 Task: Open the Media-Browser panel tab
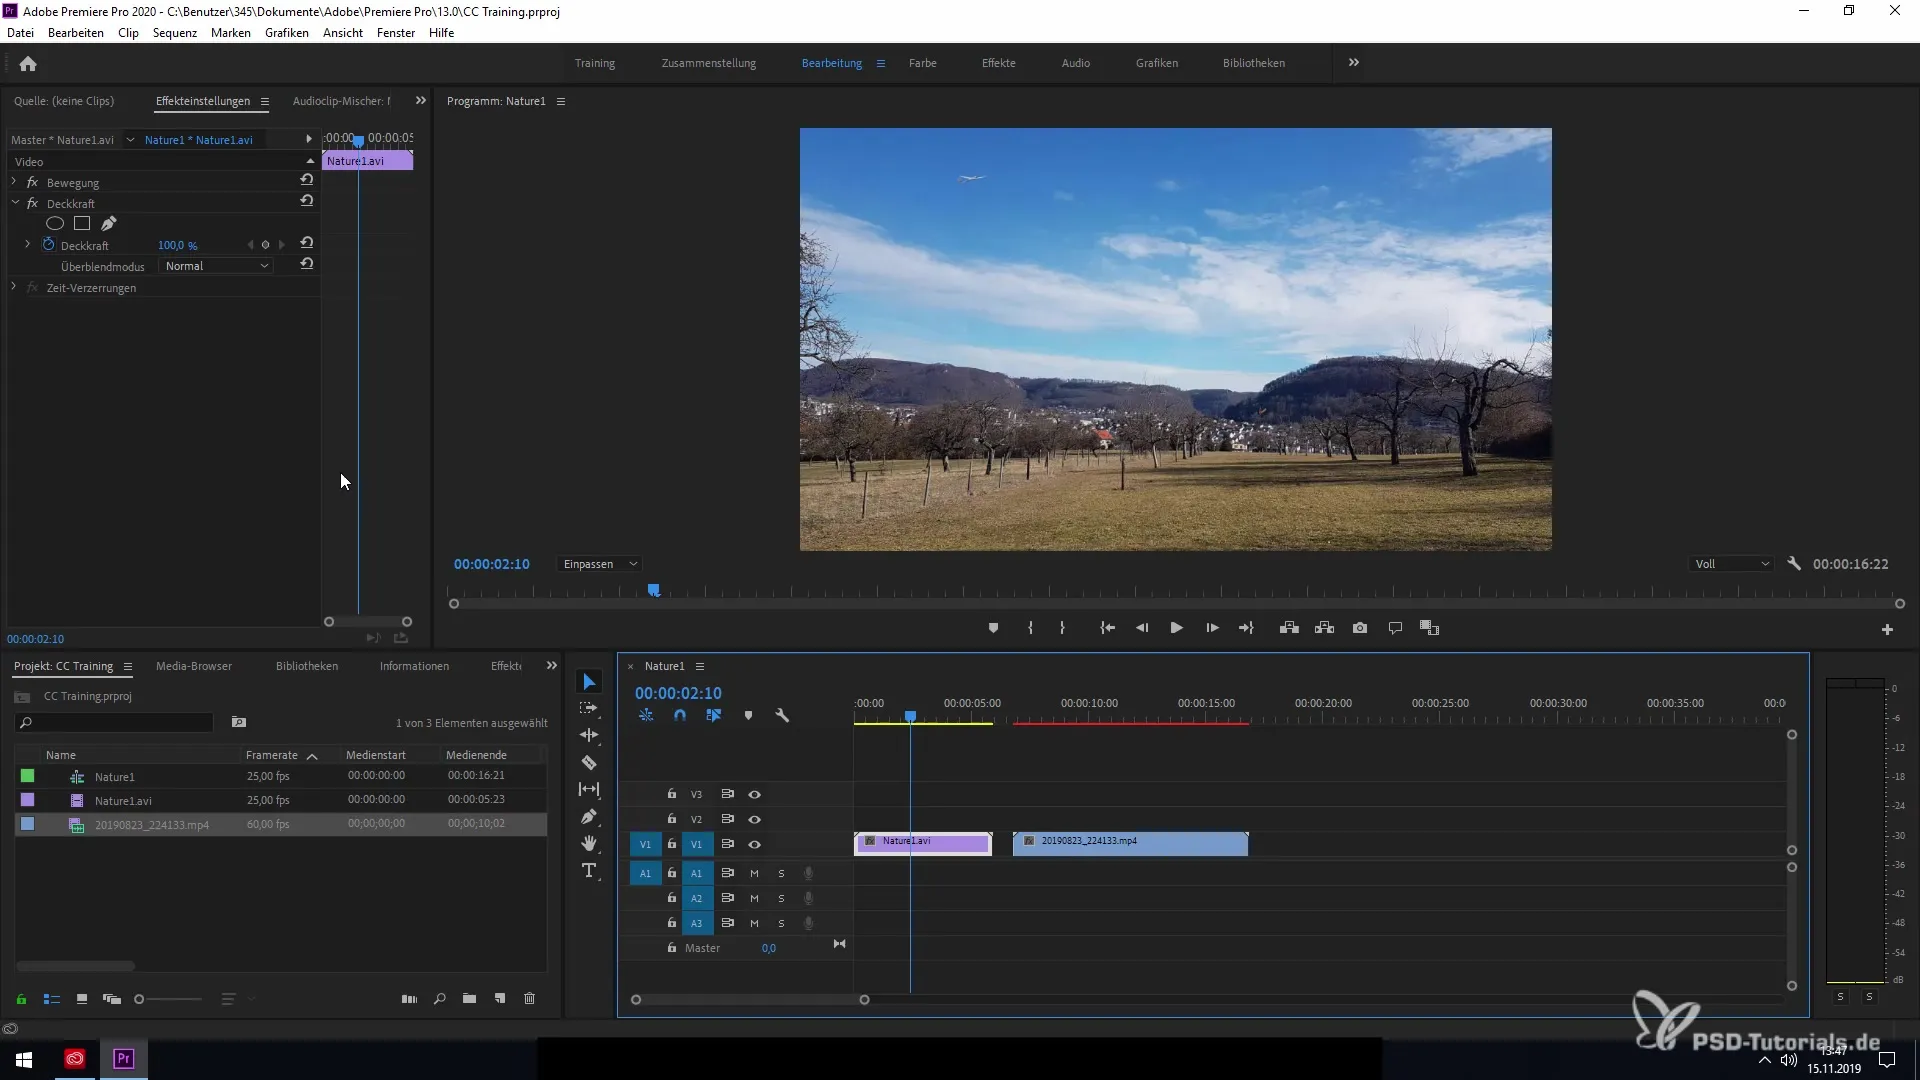(194, 666)
